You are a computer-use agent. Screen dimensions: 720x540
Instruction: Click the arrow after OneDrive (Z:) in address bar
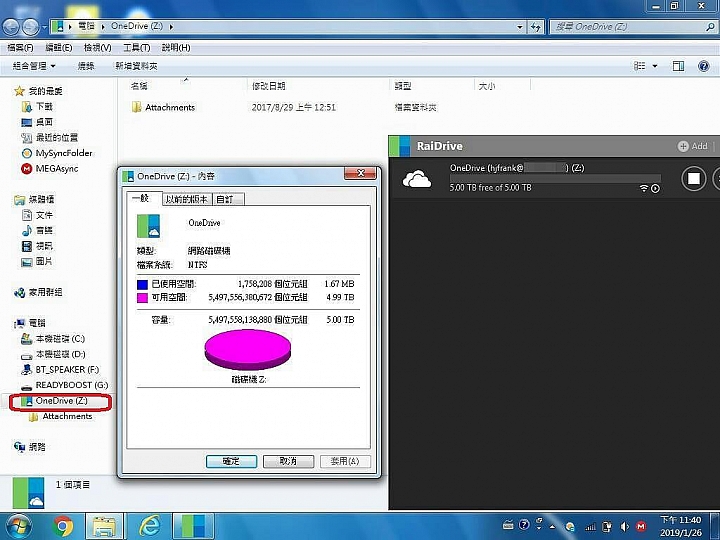[171, 27]
